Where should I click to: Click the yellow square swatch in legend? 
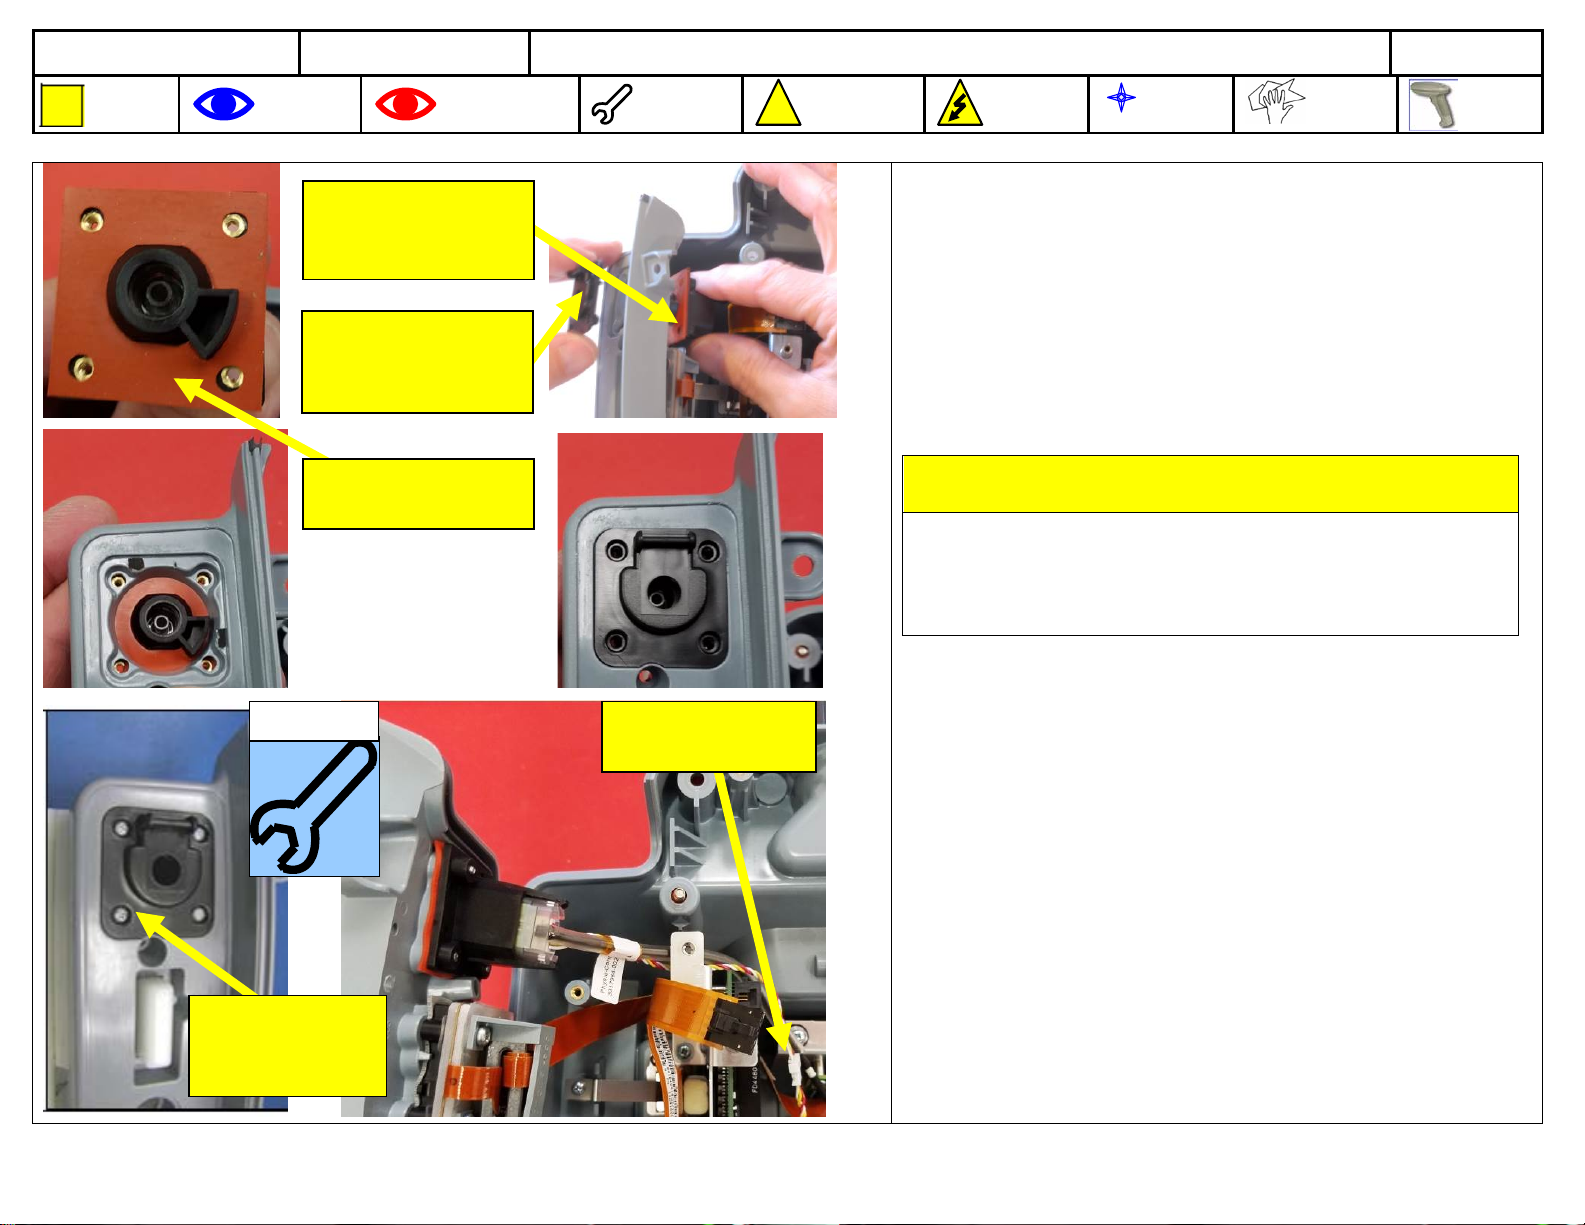62,106
